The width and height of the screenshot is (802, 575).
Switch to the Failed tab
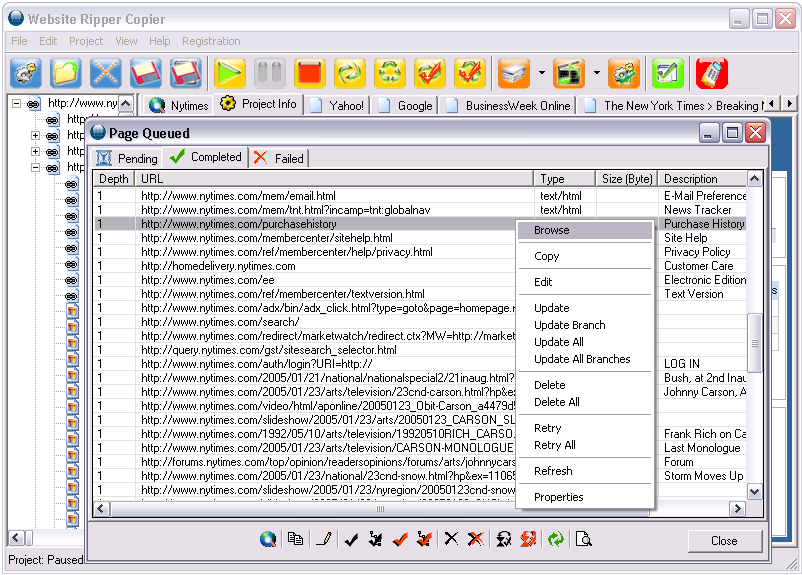click(x=279, y=158)
